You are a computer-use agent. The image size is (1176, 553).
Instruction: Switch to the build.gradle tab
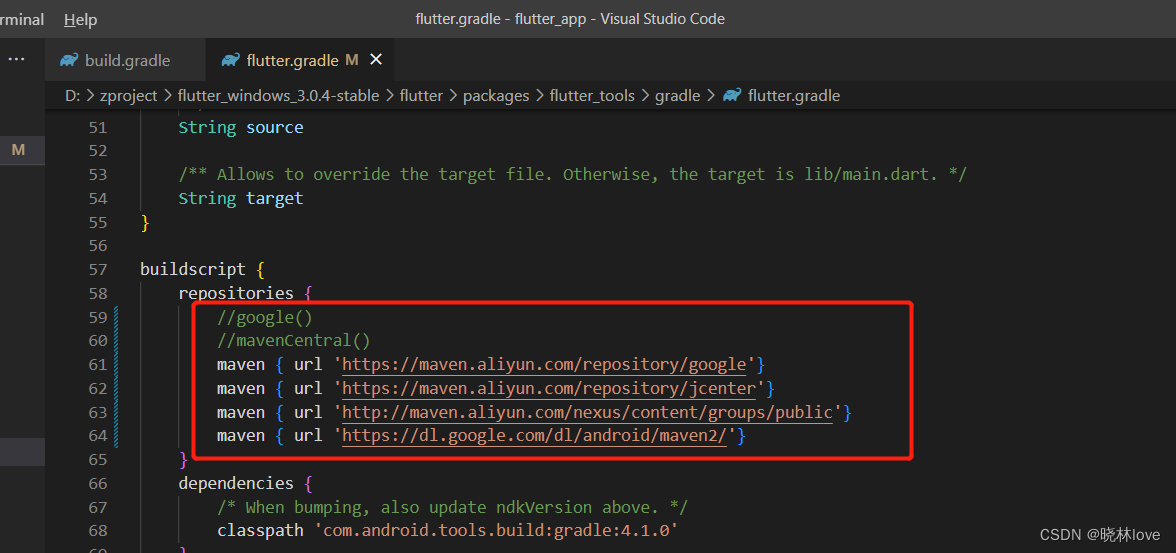(x=125, y=60)
